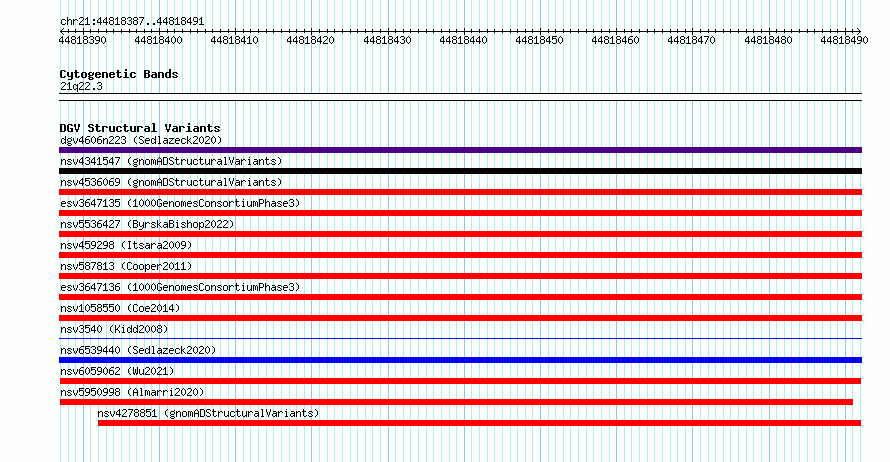Click ruler position 44818400
890x462 pixels.
(158, 40)
